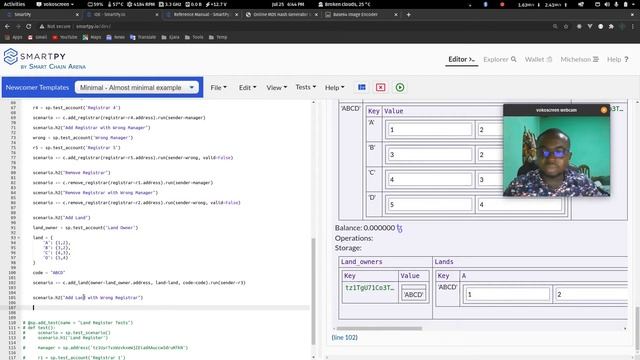The height and width of the screenshot is (360, 640).
Task: Open the Maps bookmark
Action: [x=92, y=37]
